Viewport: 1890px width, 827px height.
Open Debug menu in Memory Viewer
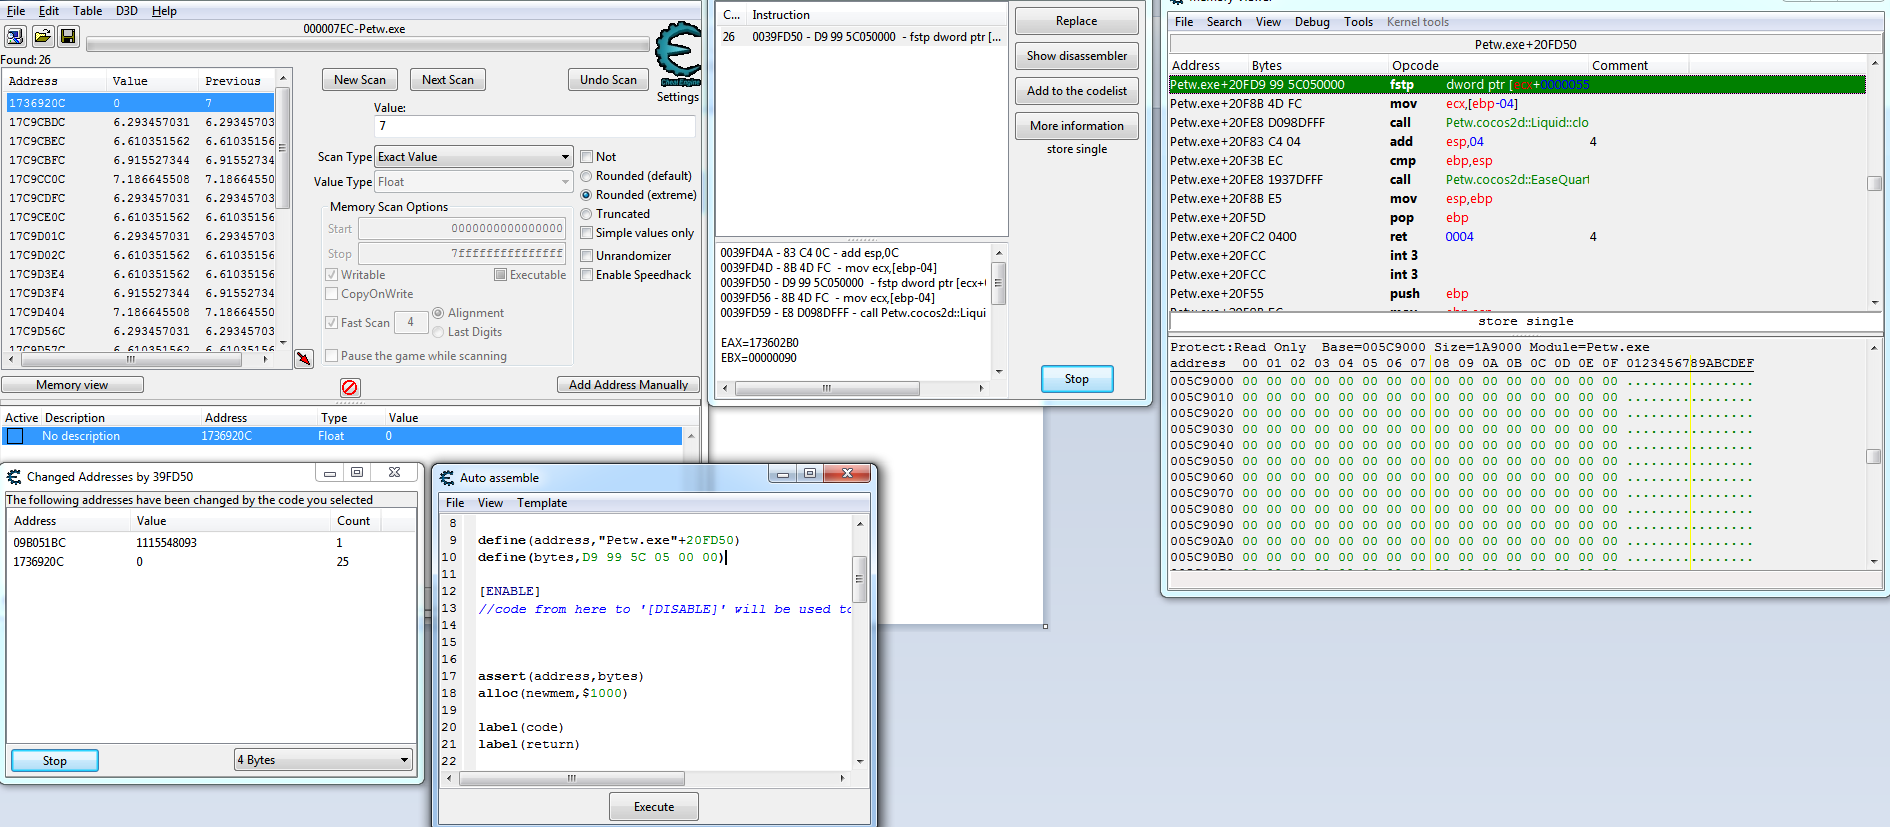tap(1312, 22)
